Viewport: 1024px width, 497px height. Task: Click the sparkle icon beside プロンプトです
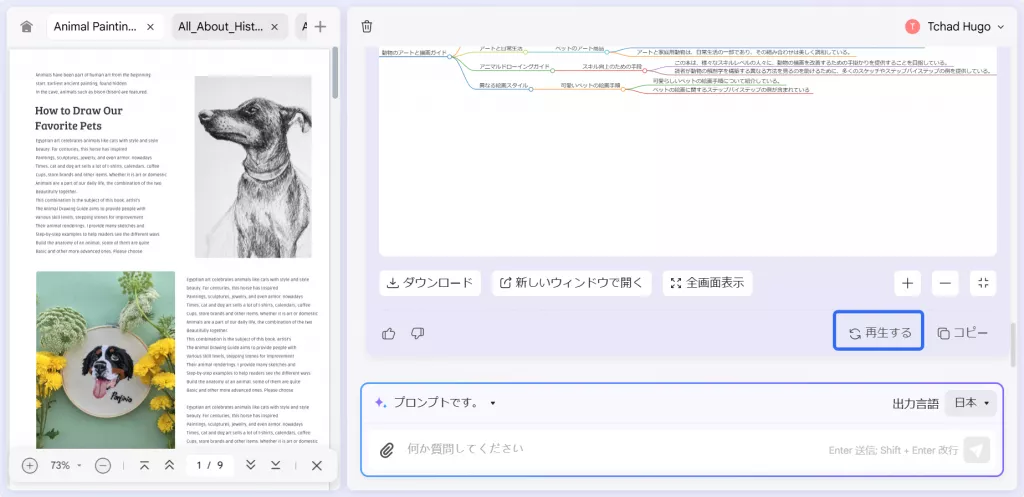click(380, 403)
